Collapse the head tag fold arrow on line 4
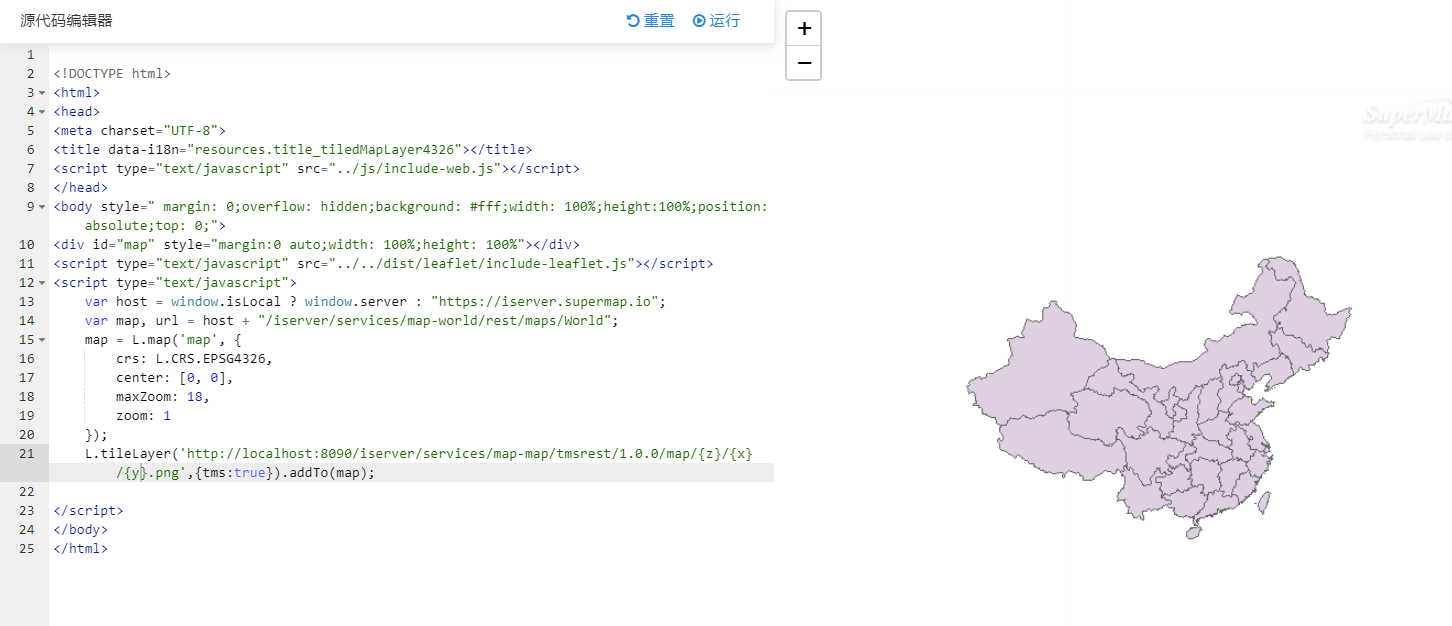Screen dimensions: 1452x626 point(42,112)
